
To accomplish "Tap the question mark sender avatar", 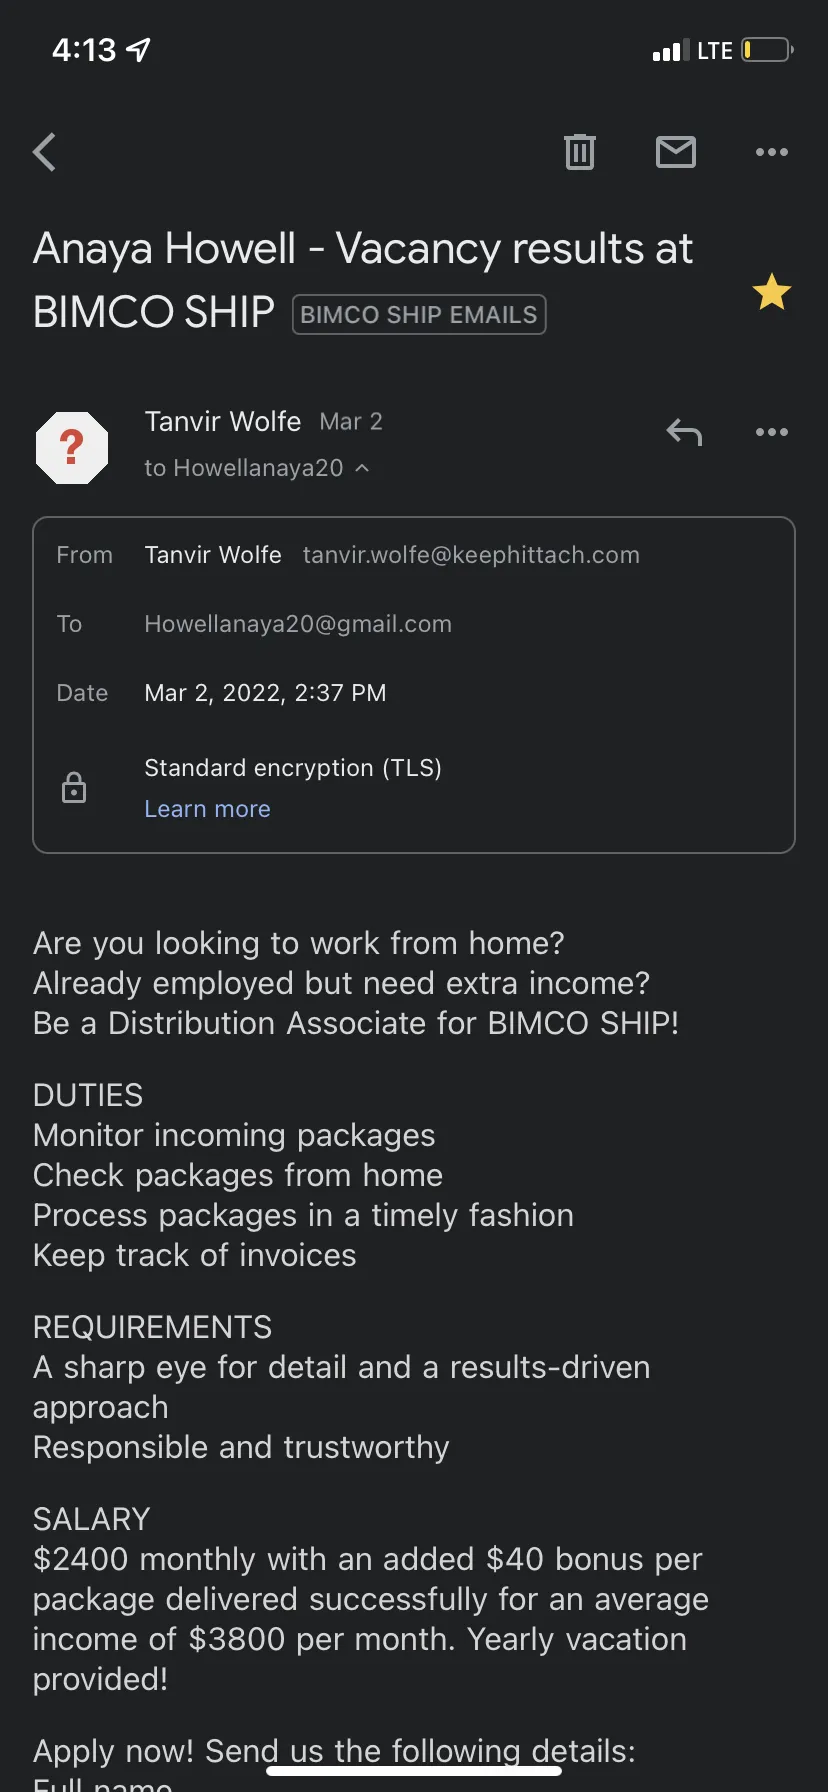I will [x=72, y=447].
